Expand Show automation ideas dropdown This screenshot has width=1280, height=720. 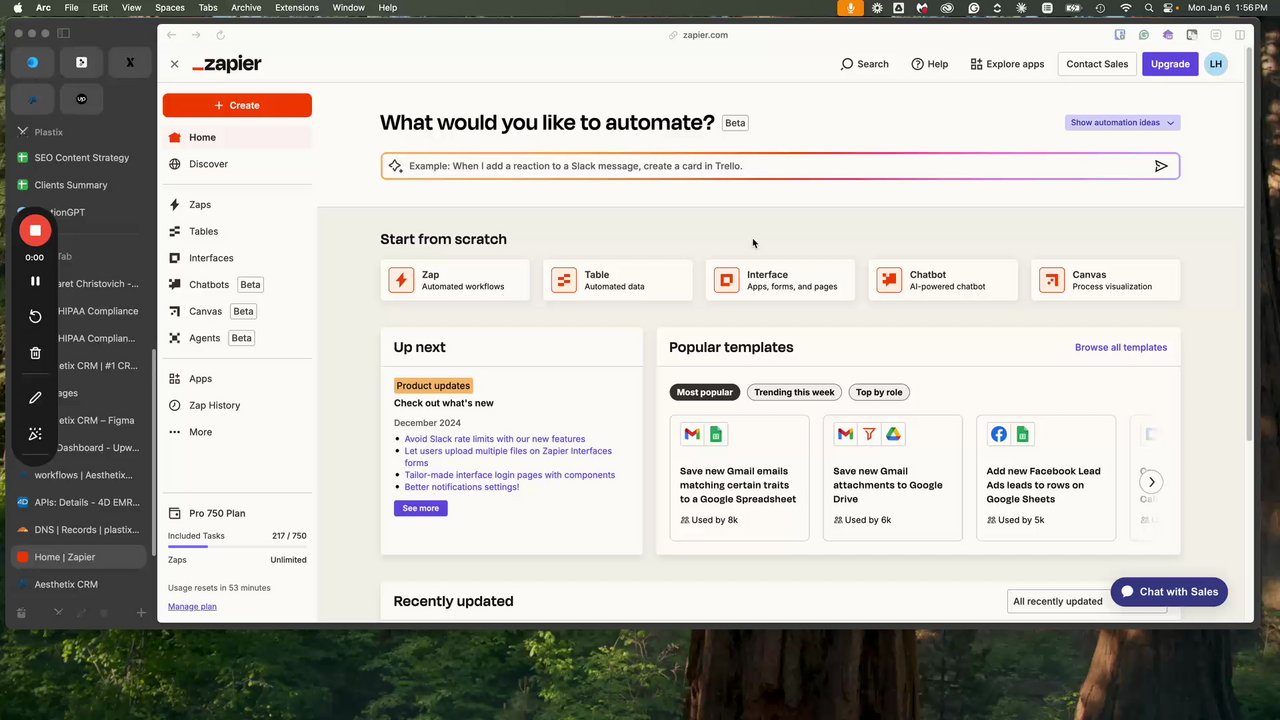tap(1122, 123)
